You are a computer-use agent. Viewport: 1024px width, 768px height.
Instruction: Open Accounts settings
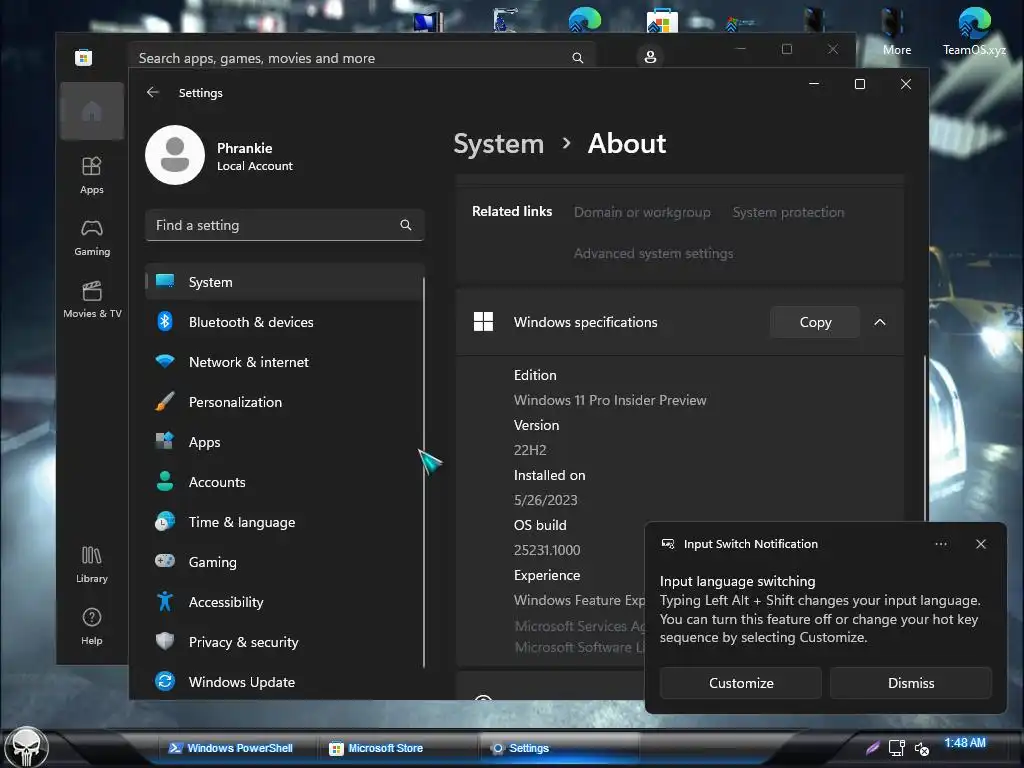coord(285,482)
